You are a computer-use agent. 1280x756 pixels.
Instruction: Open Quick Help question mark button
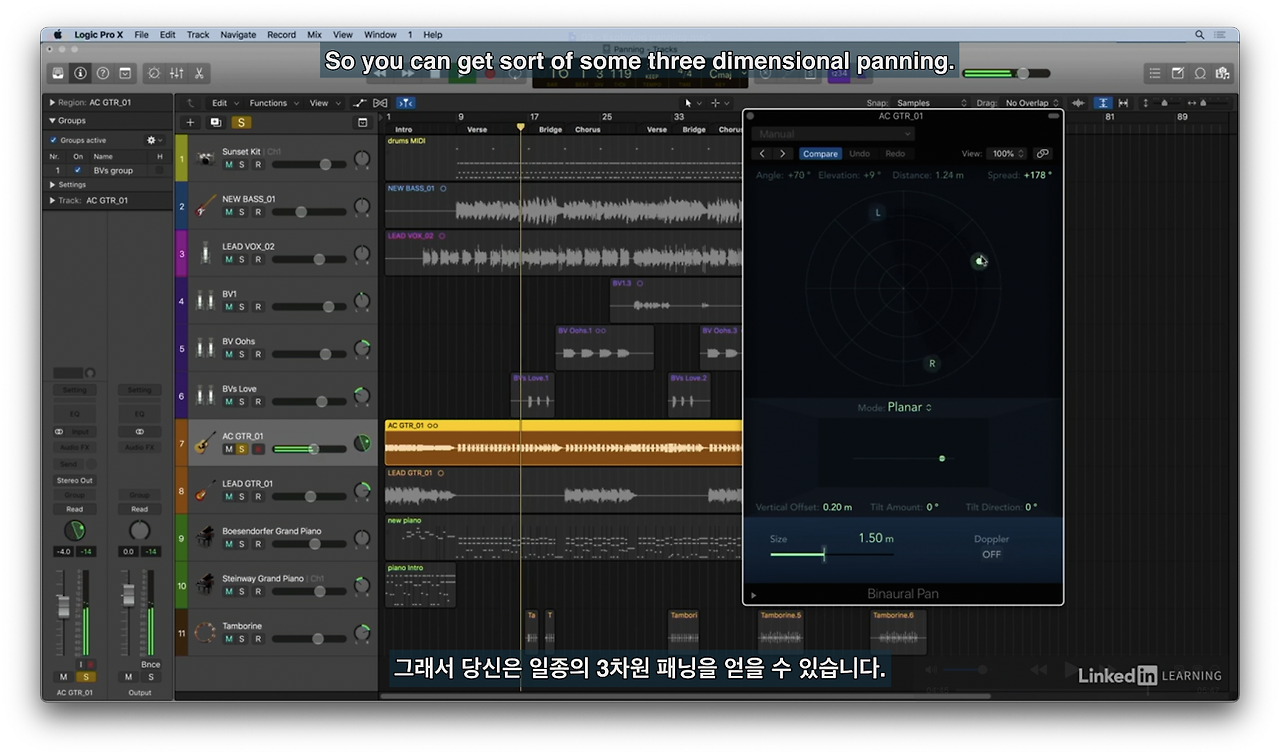pos(102,73)
